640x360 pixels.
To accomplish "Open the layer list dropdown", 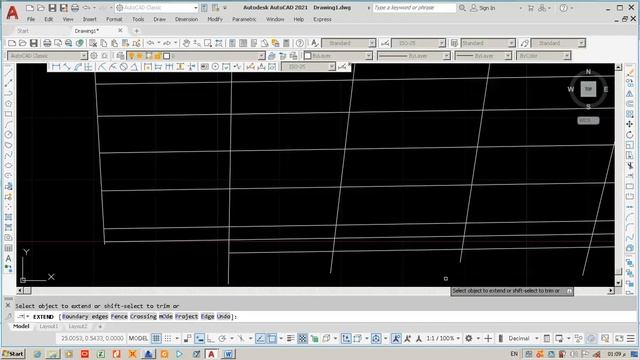I will click(261, 56).
